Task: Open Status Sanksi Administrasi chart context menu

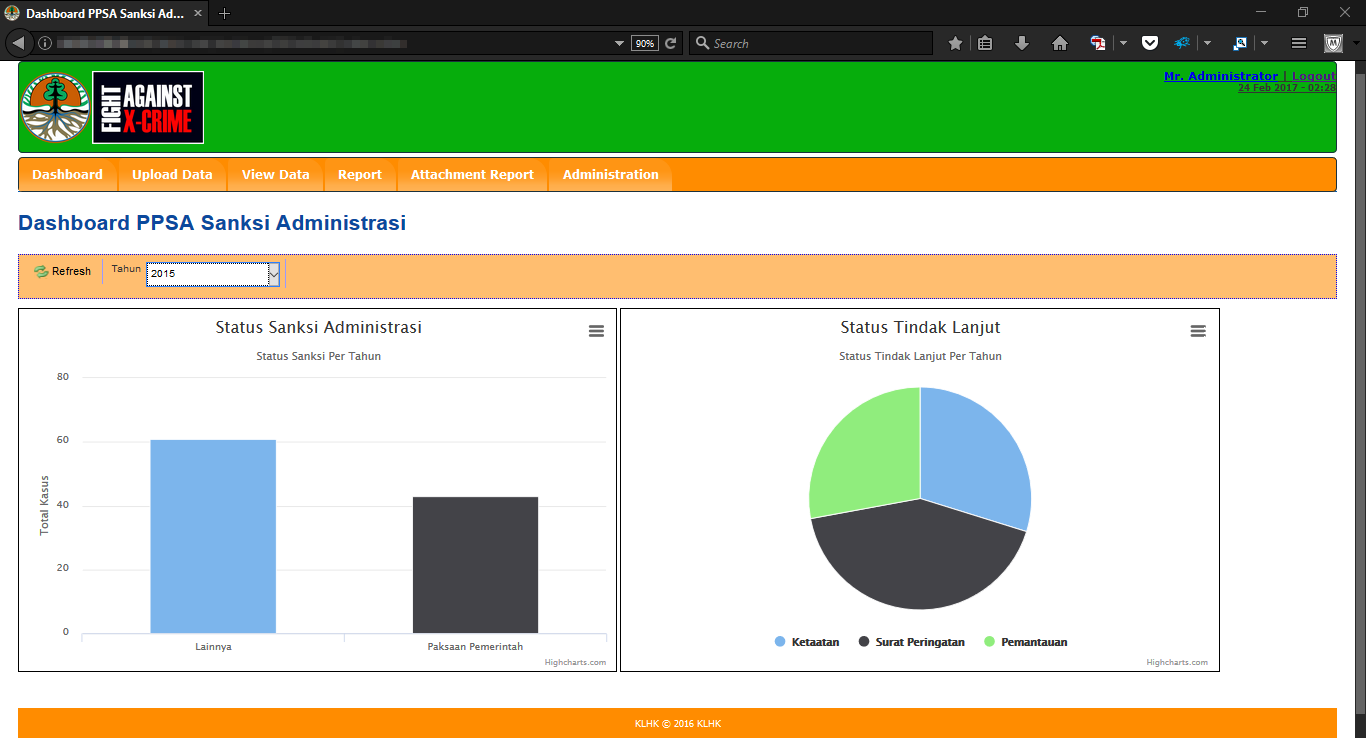Action: pyautogui.click(x=596, y=331)
